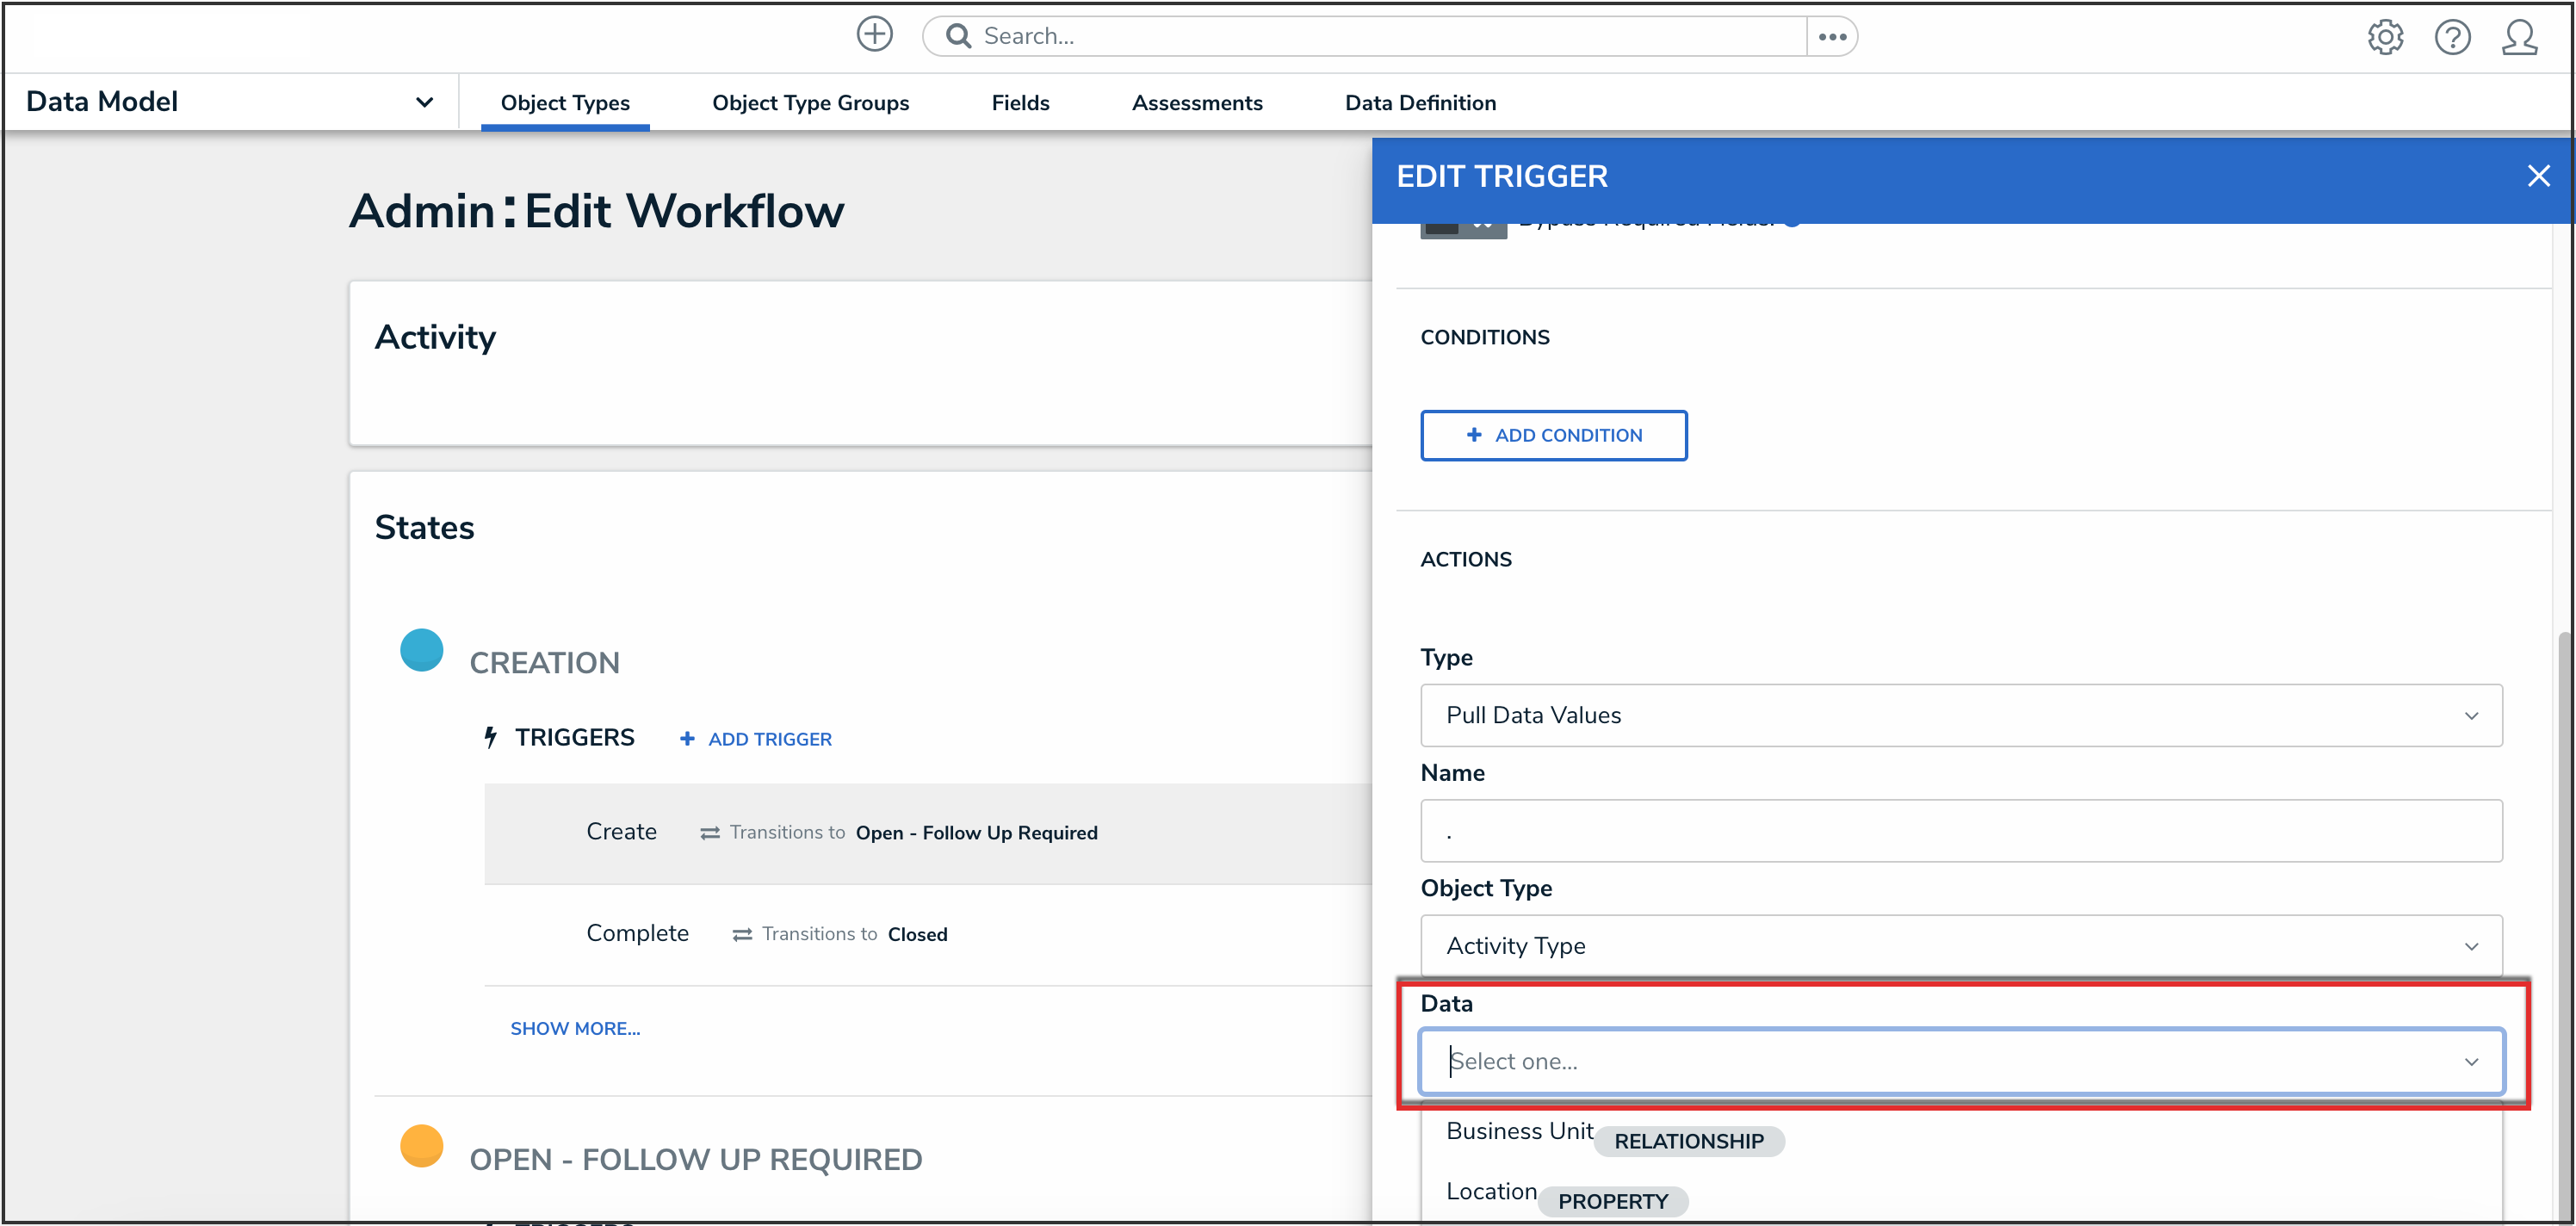
Task: Open the search options ellipsis menu
Action: point(1832,37)
